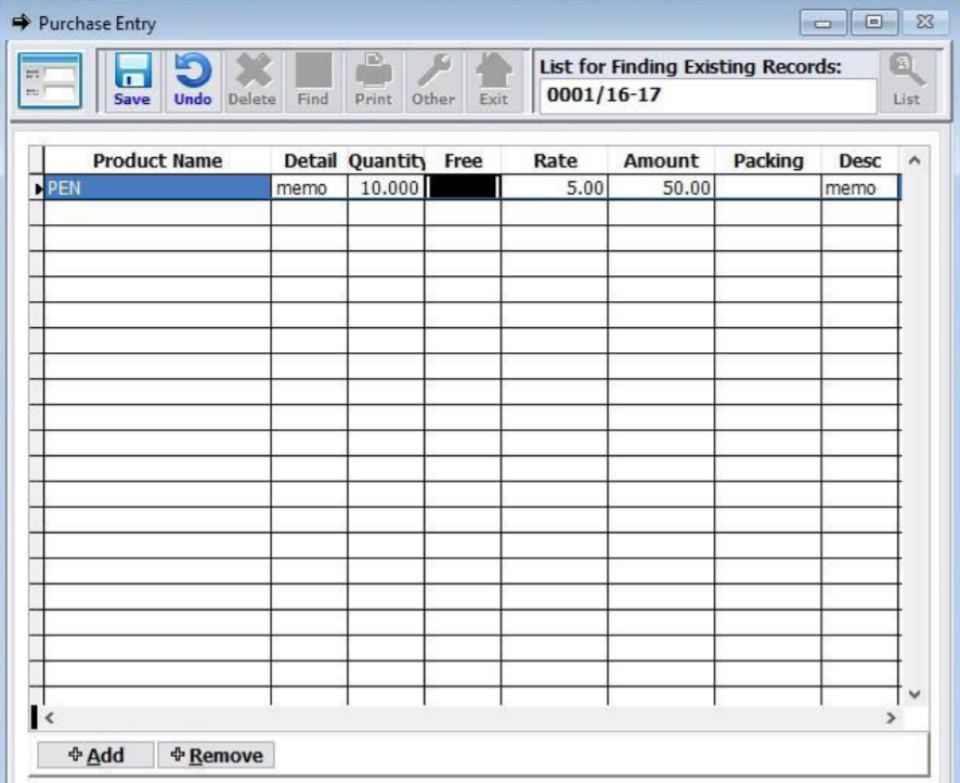Click the Quantity column header
This screenshot has width=960, height=783.
tap(386, 160)
